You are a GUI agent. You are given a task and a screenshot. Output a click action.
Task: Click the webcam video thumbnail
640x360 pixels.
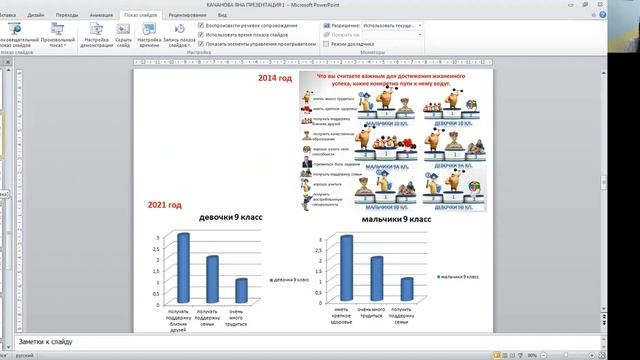coord(624,26)
